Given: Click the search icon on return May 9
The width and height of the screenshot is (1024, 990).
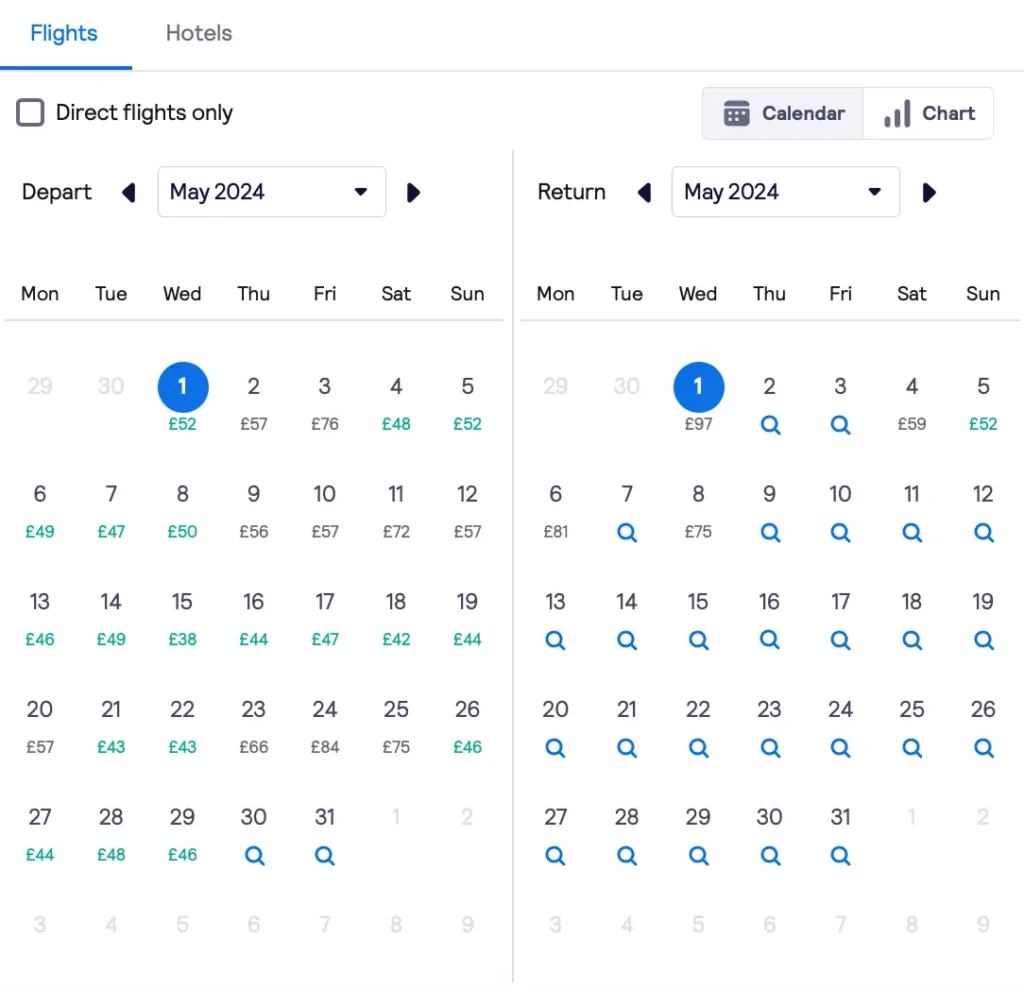Looking at the screenshot, I should pos(770,532).
